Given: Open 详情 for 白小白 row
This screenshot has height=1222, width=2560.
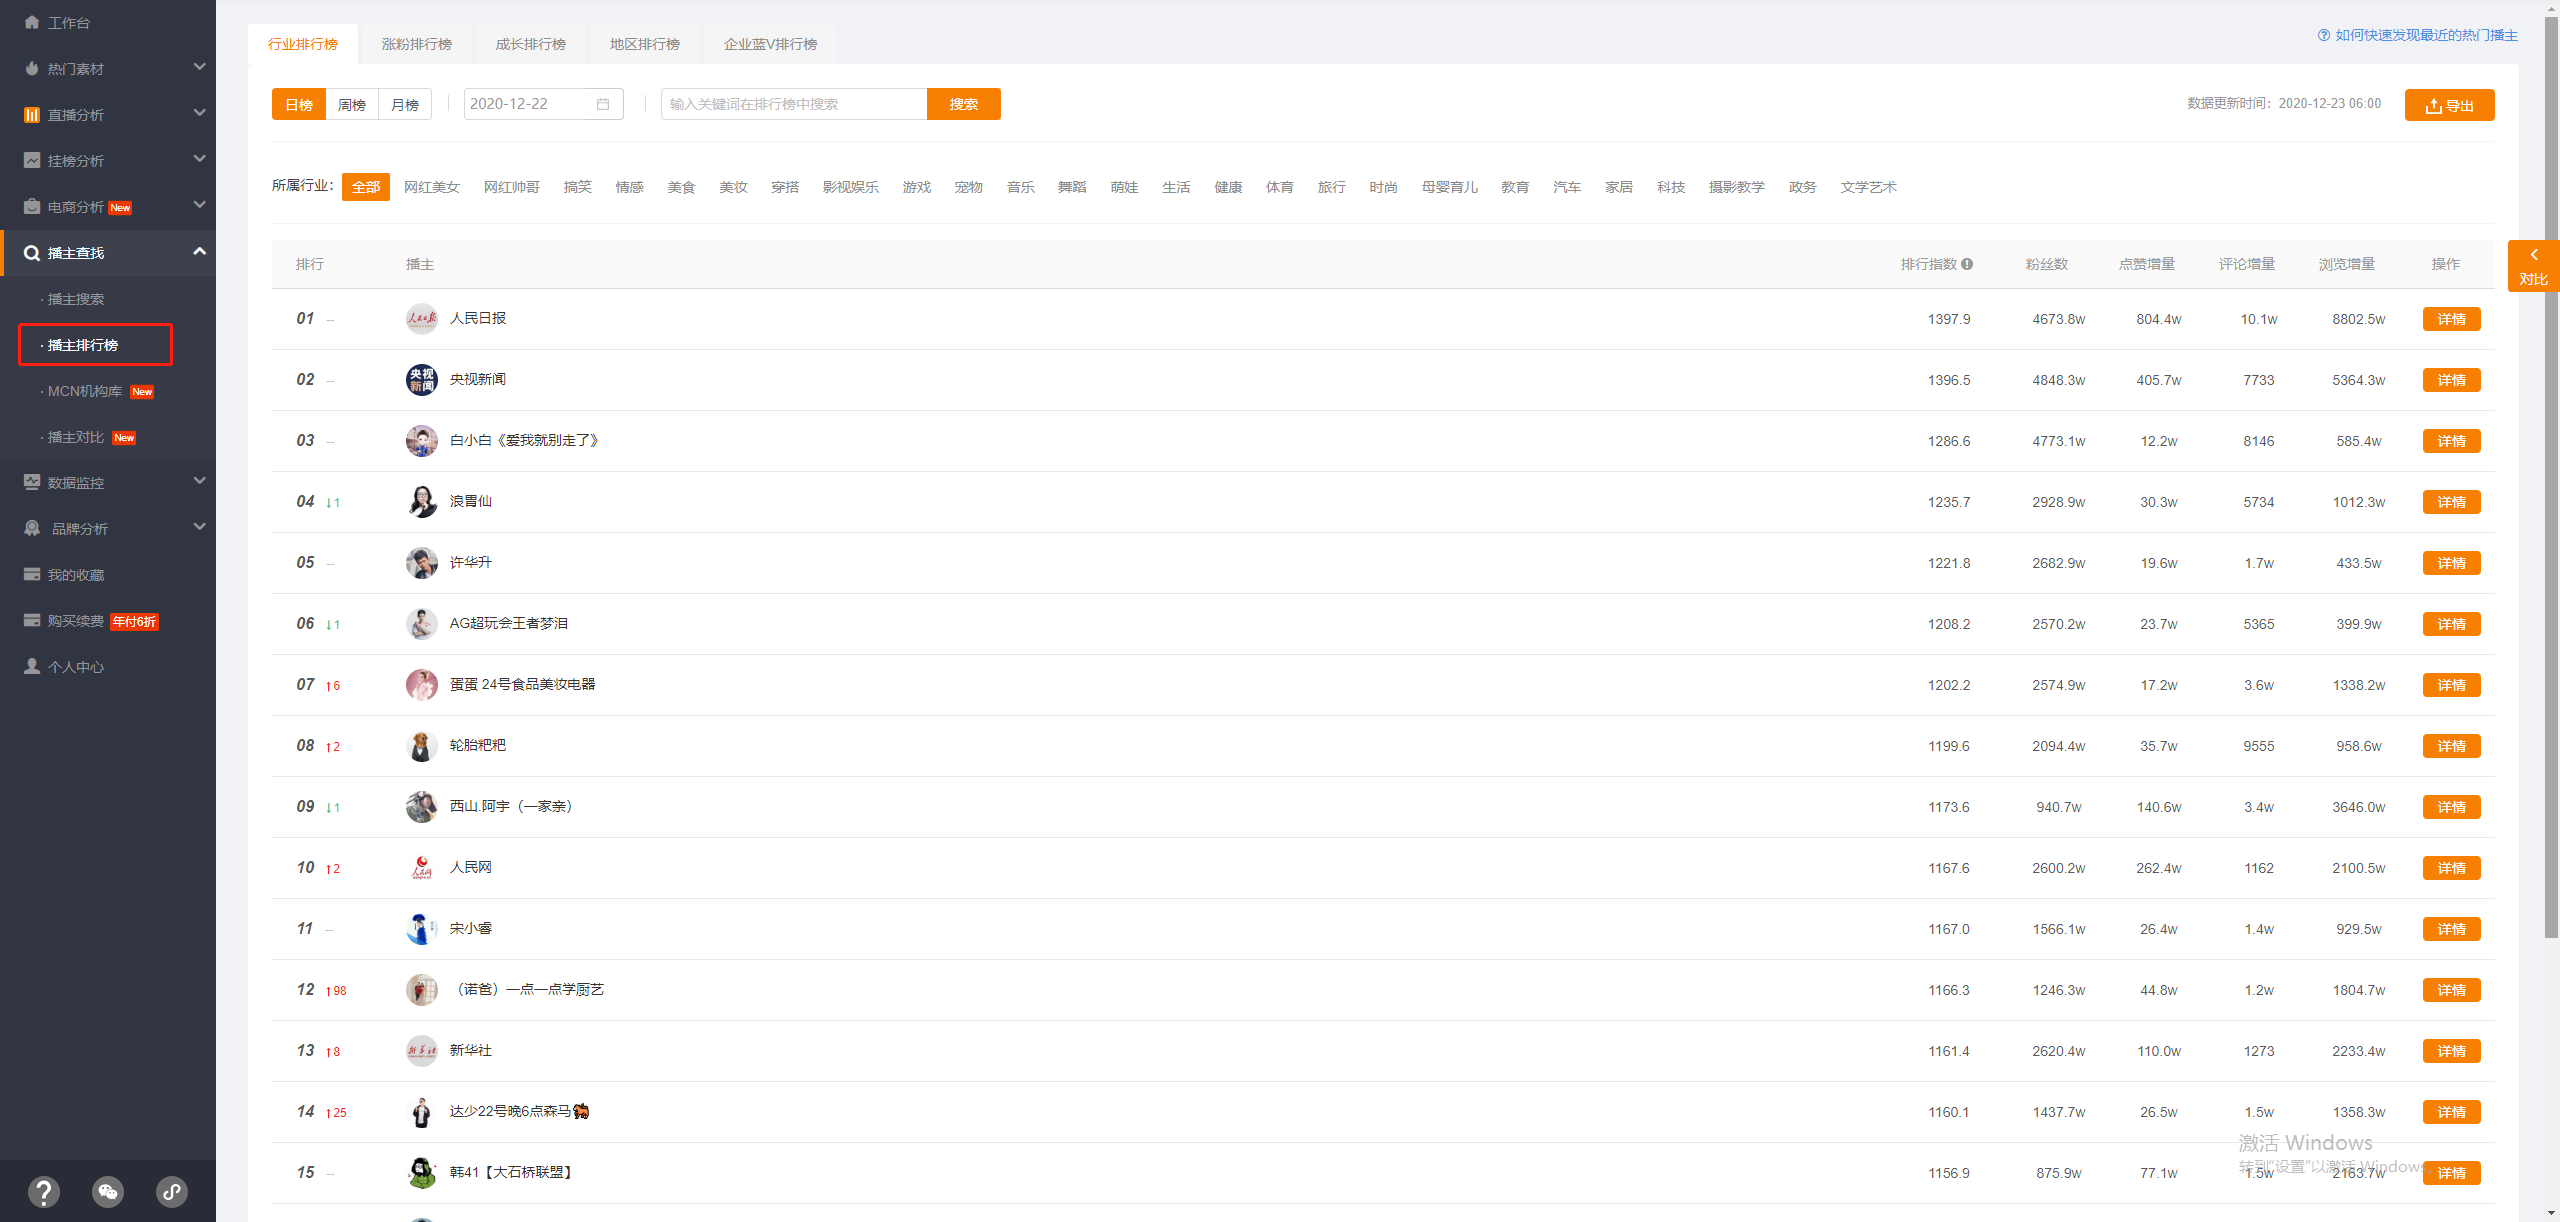Looking at the screenshot, I should pos(2451,441).
